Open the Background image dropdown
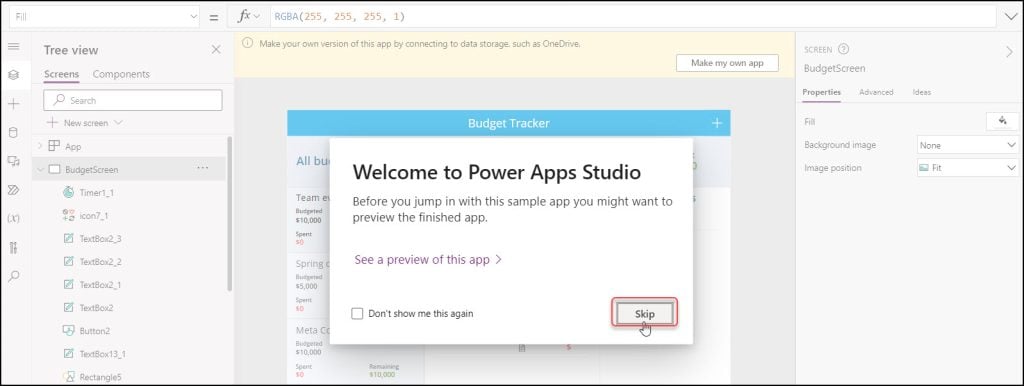The width and height of the screenshot is (1024, 386). [x=968, y=145]
